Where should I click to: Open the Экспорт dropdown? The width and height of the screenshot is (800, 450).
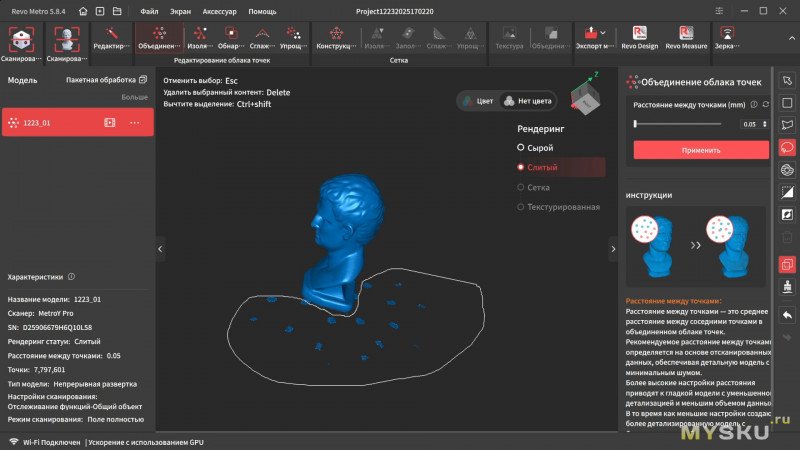point(597,39)
